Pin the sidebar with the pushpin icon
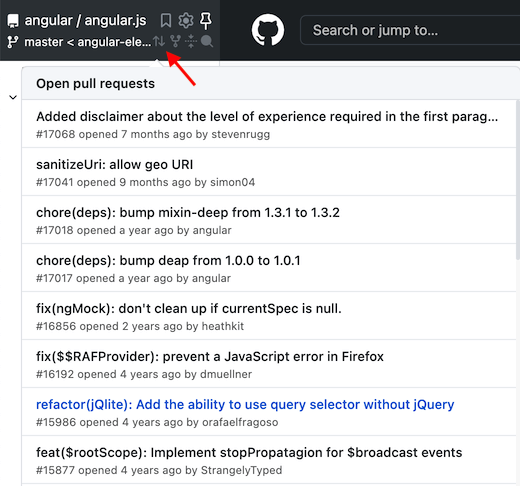The width and height of the screenshot is (520, 486). click(206, 21)
